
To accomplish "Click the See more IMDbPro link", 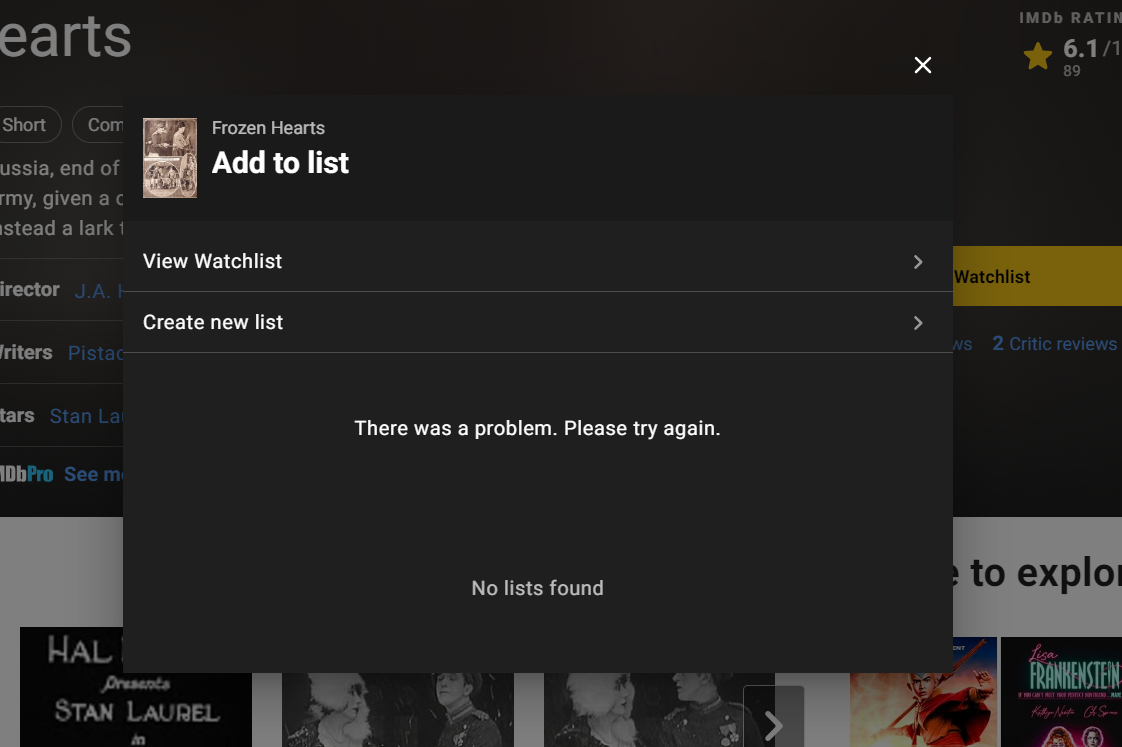I will coord(94,474).
